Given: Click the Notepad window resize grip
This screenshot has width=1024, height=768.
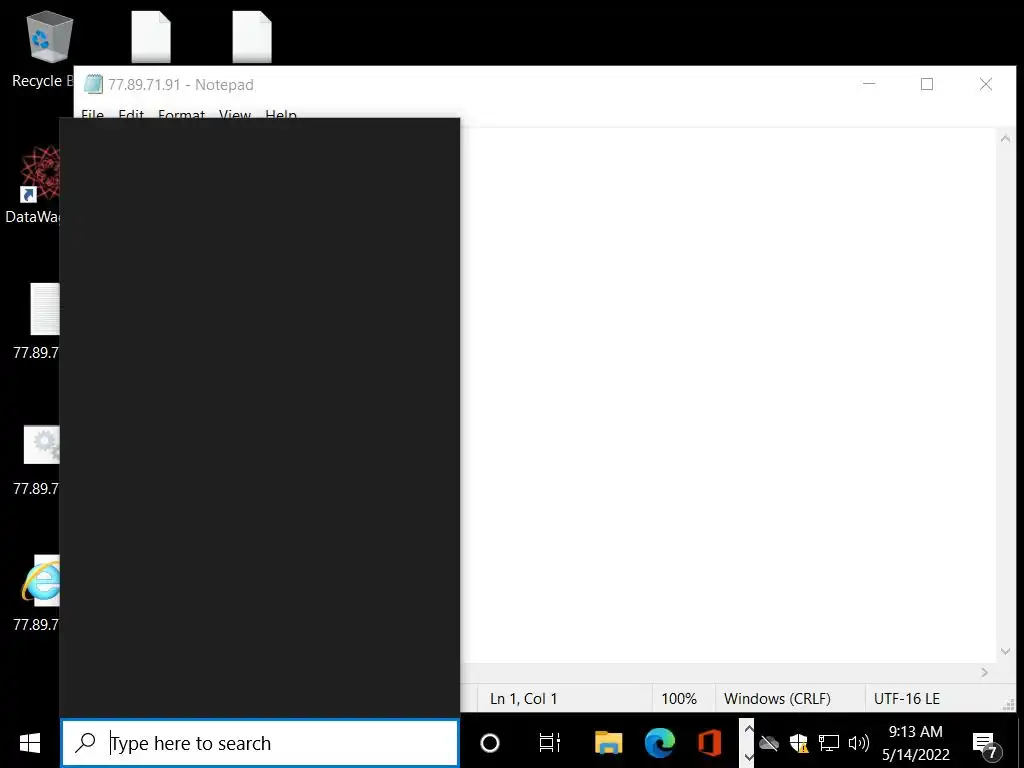Looking at the screenshot, I should [x=1008, y=704].
